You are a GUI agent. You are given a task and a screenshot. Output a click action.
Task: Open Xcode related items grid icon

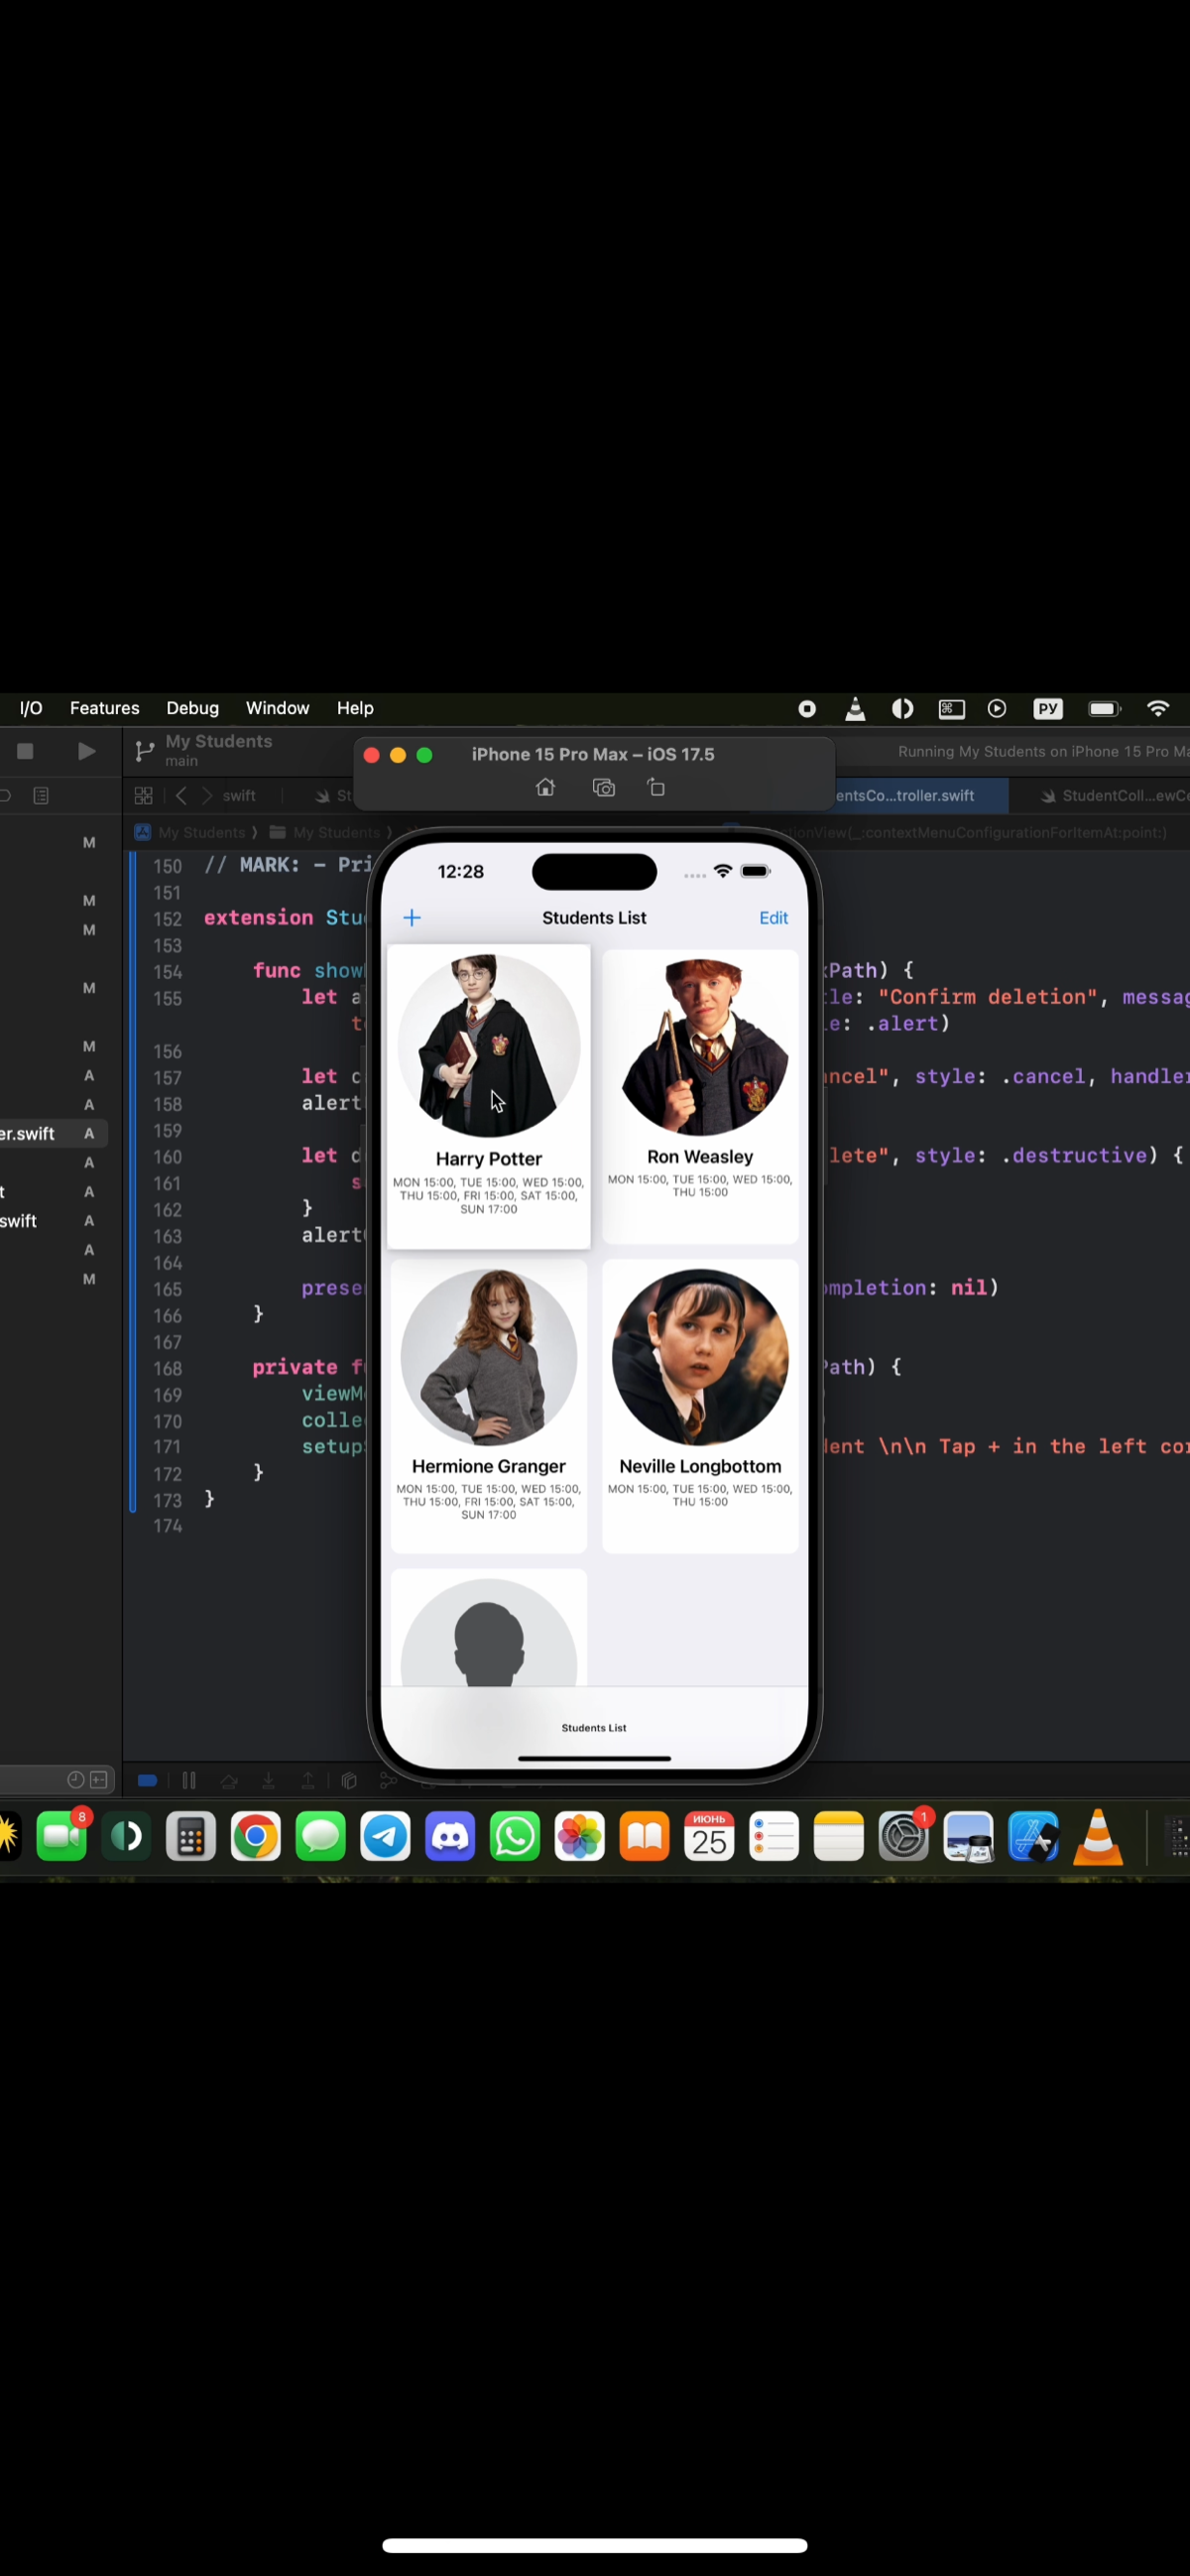[143, 795]
